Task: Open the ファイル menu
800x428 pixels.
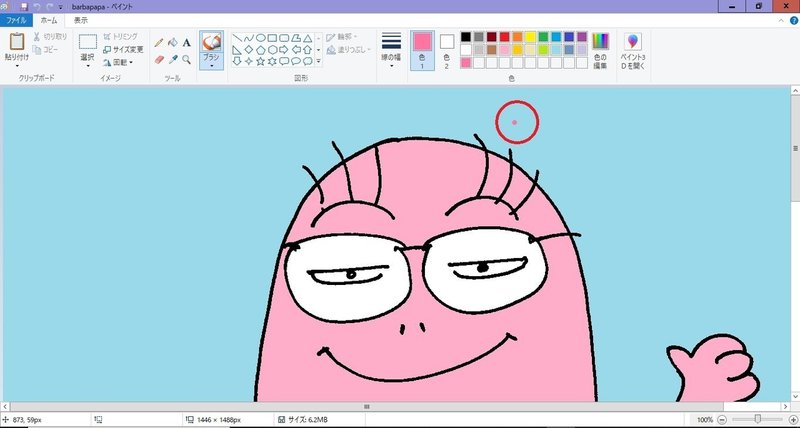Action: tap(17, 19)
